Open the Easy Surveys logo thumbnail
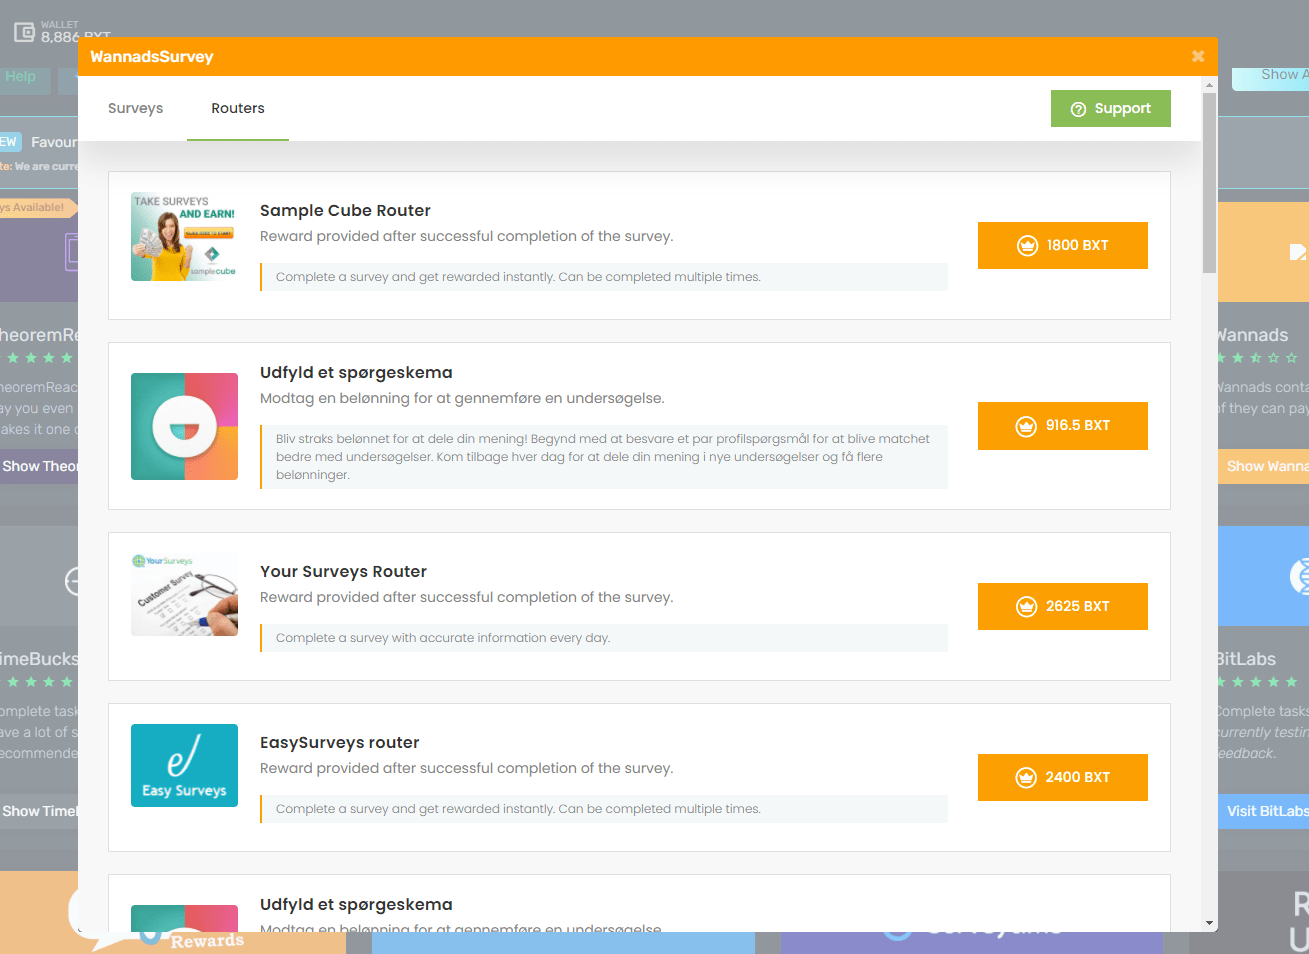The width and height of the screenshot is (1309, 954). pyautogui.click(x=184, y=765)
